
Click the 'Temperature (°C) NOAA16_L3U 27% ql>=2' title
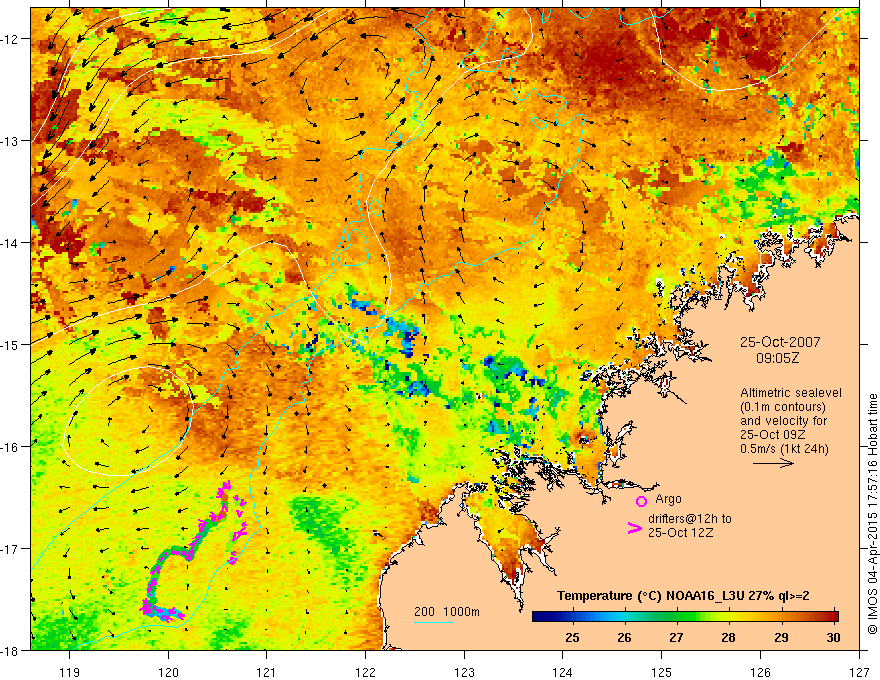point(683,596)
